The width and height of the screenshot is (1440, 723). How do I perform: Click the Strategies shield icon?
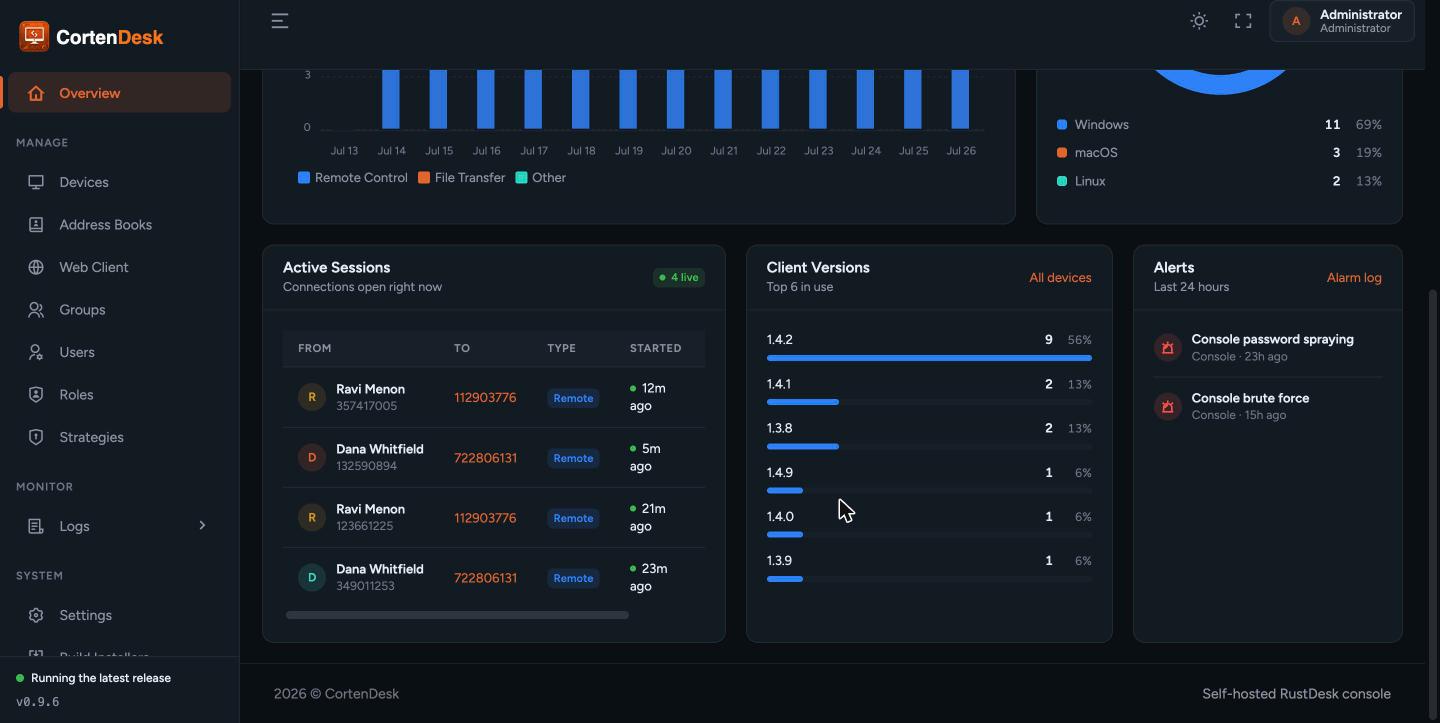pyautogui.click(x=36, y=437)
